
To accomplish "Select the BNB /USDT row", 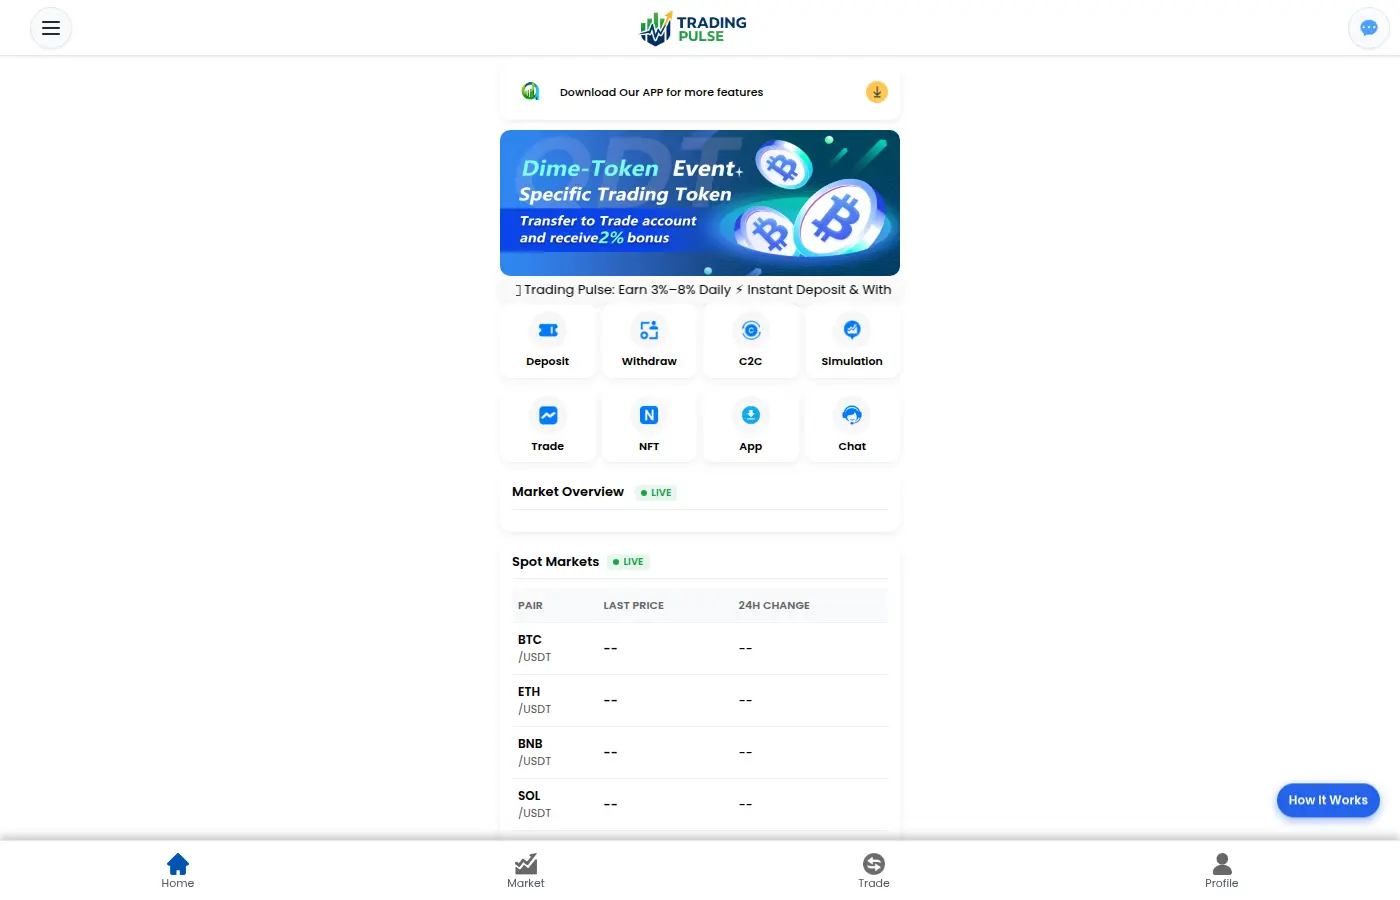I will coord(700,753).
